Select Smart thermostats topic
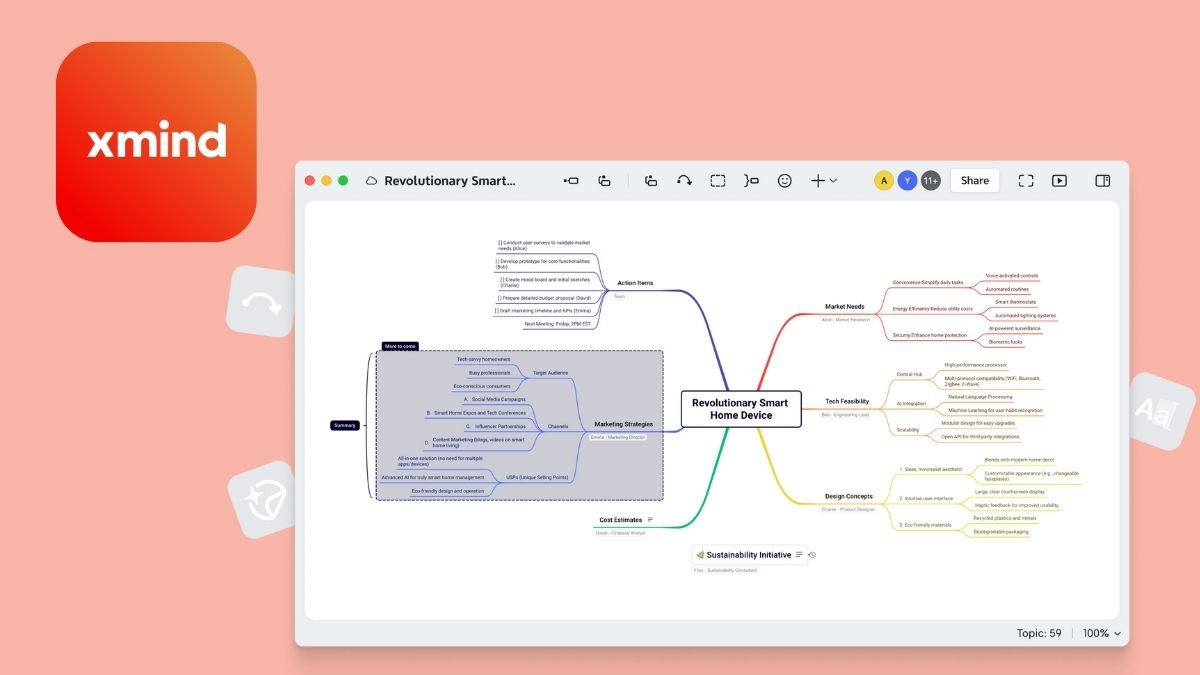This screenshot has height=675, width=1200. click(x=1015, y=302)
